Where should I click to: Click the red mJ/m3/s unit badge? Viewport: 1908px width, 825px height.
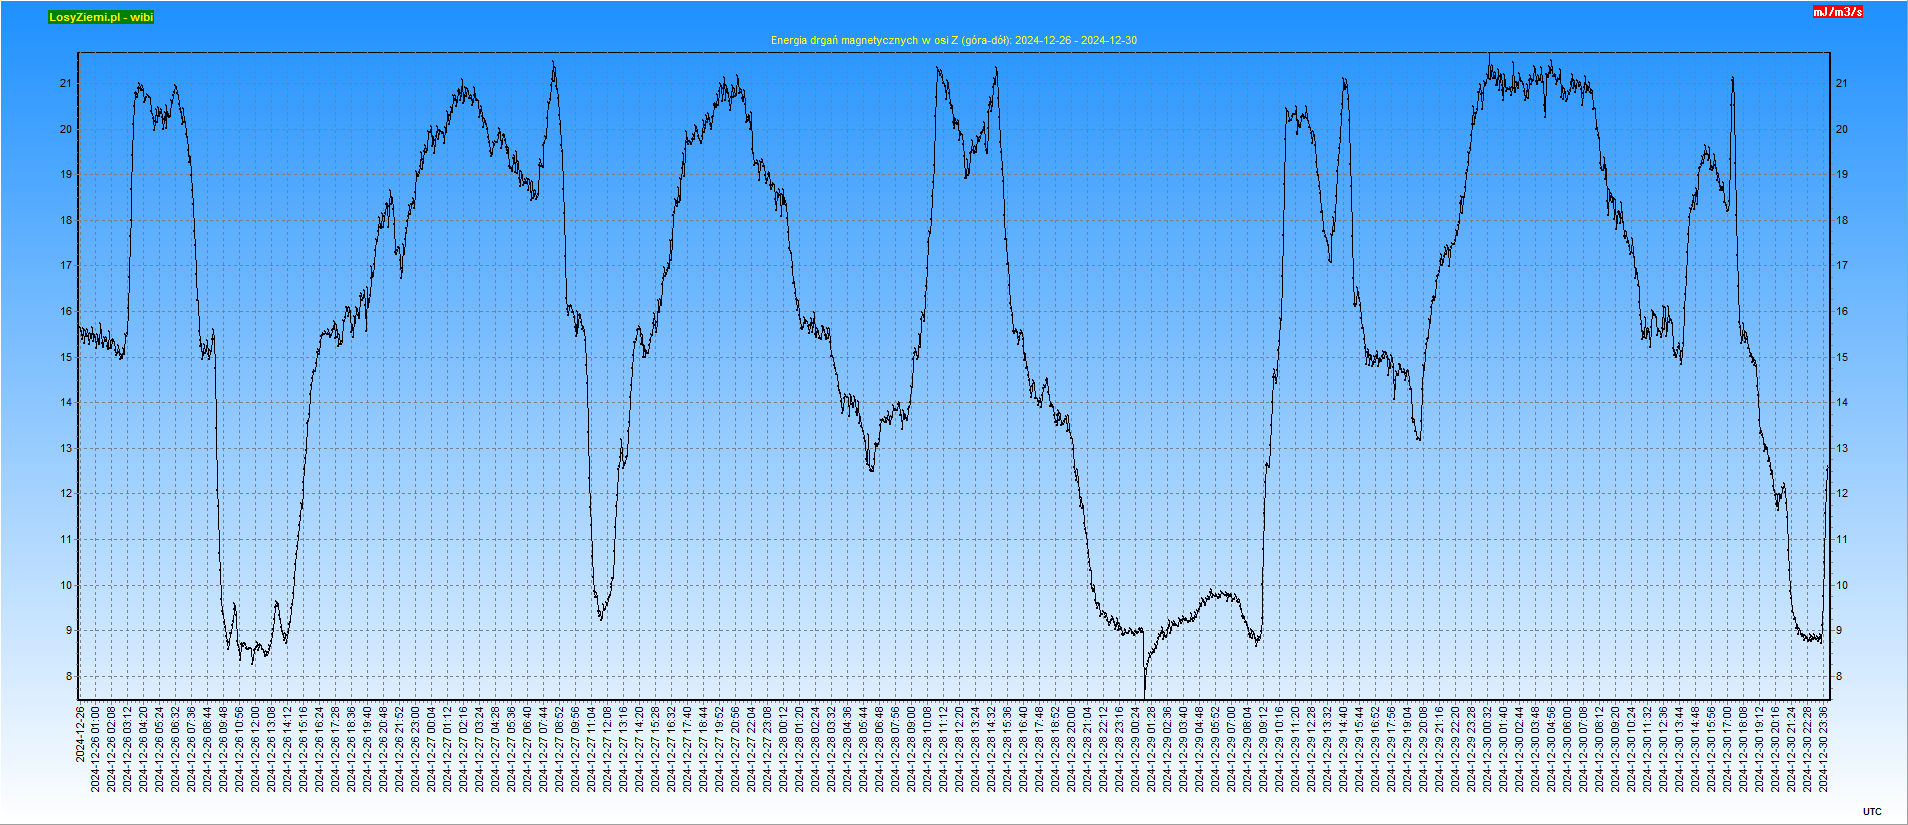[x=1838, y=12]
